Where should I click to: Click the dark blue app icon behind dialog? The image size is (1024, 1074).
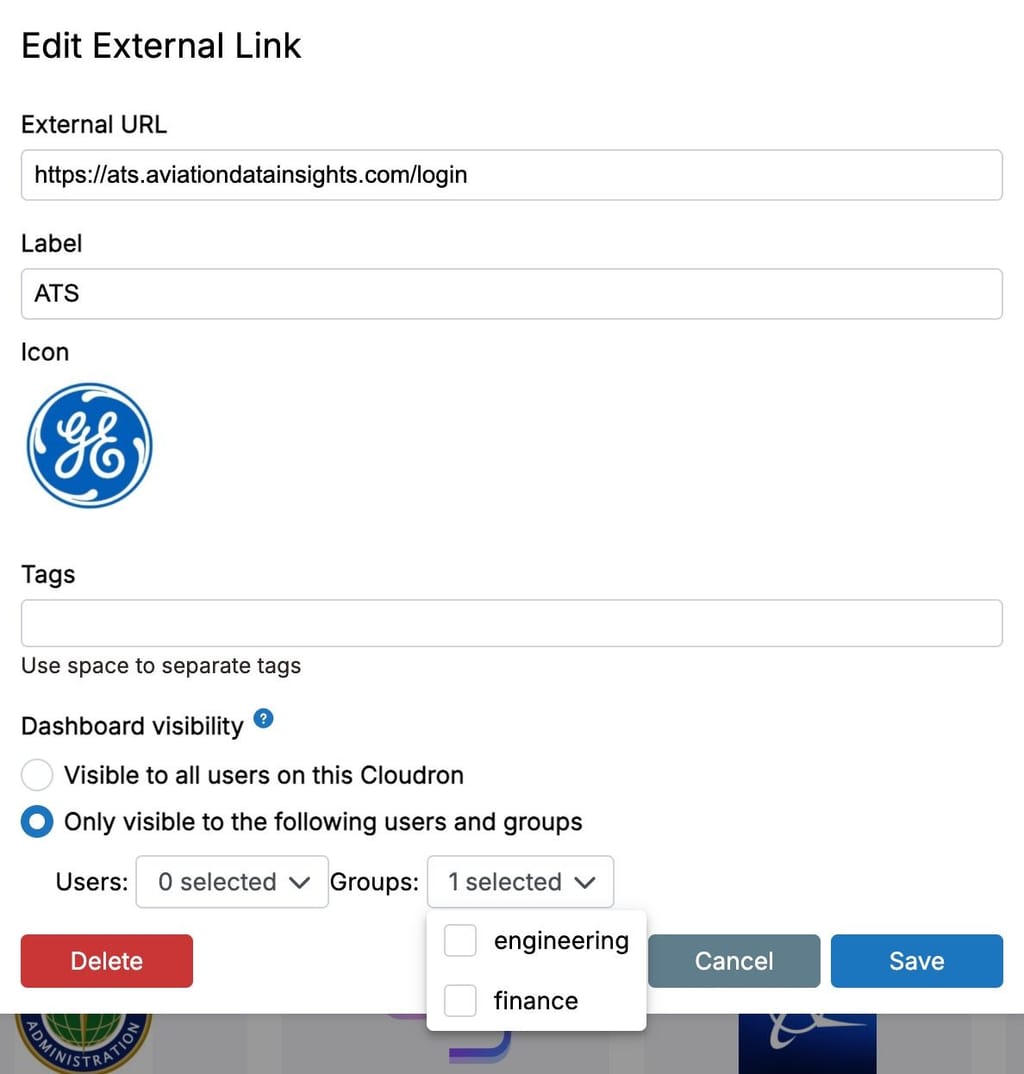[807, 1043]
